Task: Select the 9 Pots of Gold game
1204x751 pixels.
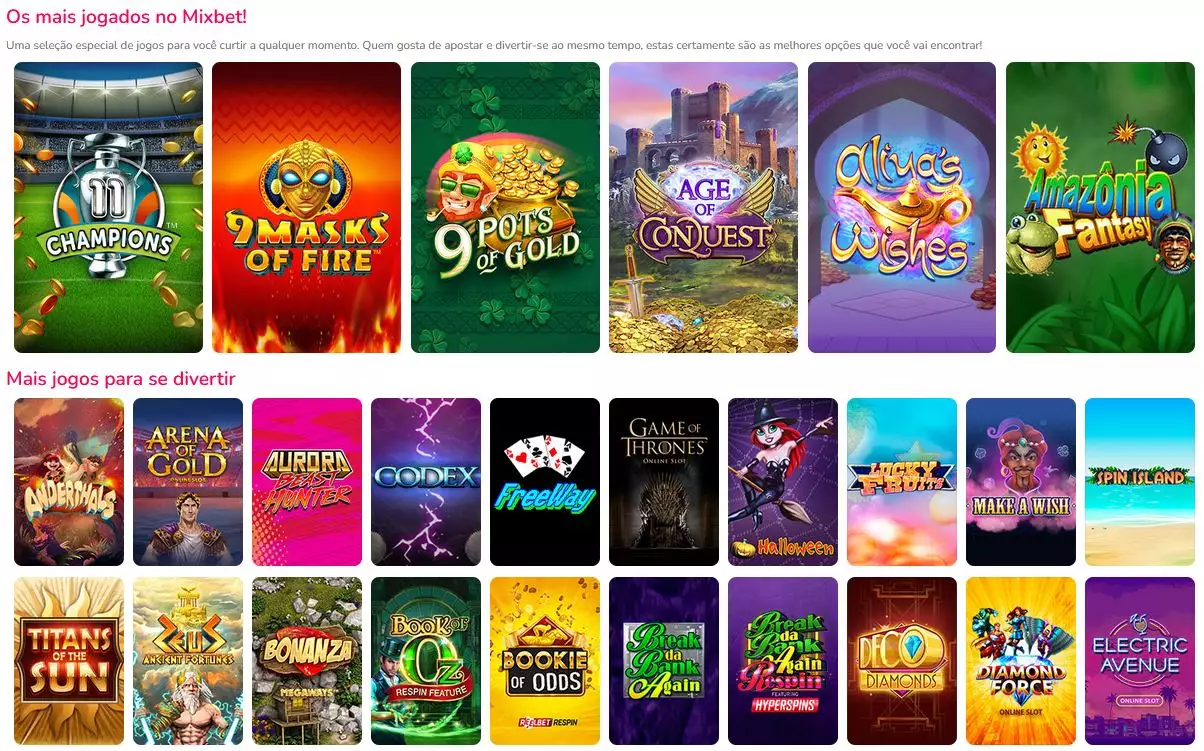Action: (505, 208)
